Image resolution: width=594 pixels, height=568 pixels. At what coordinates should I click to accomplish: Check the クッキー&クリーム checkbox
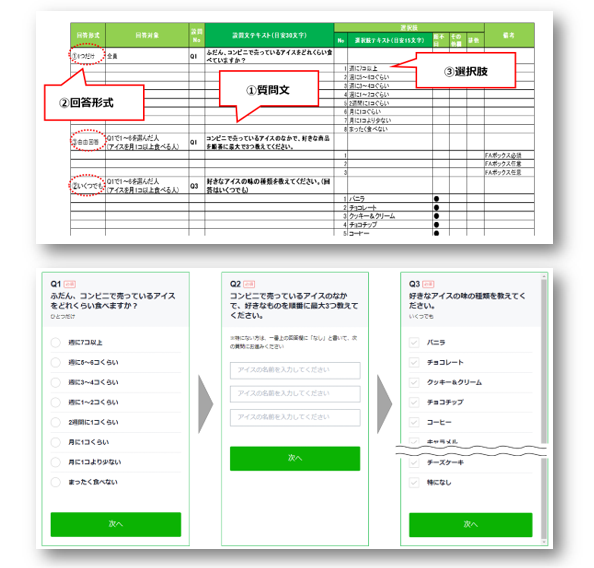pos(414,382)
